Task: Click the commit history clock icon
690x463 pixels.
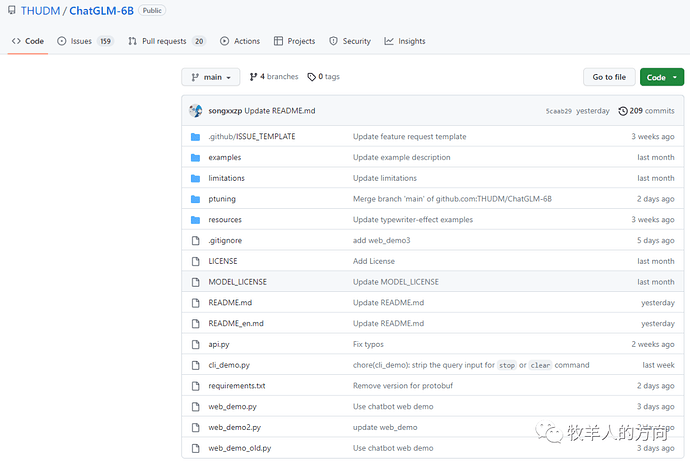Action: (623, 111)
